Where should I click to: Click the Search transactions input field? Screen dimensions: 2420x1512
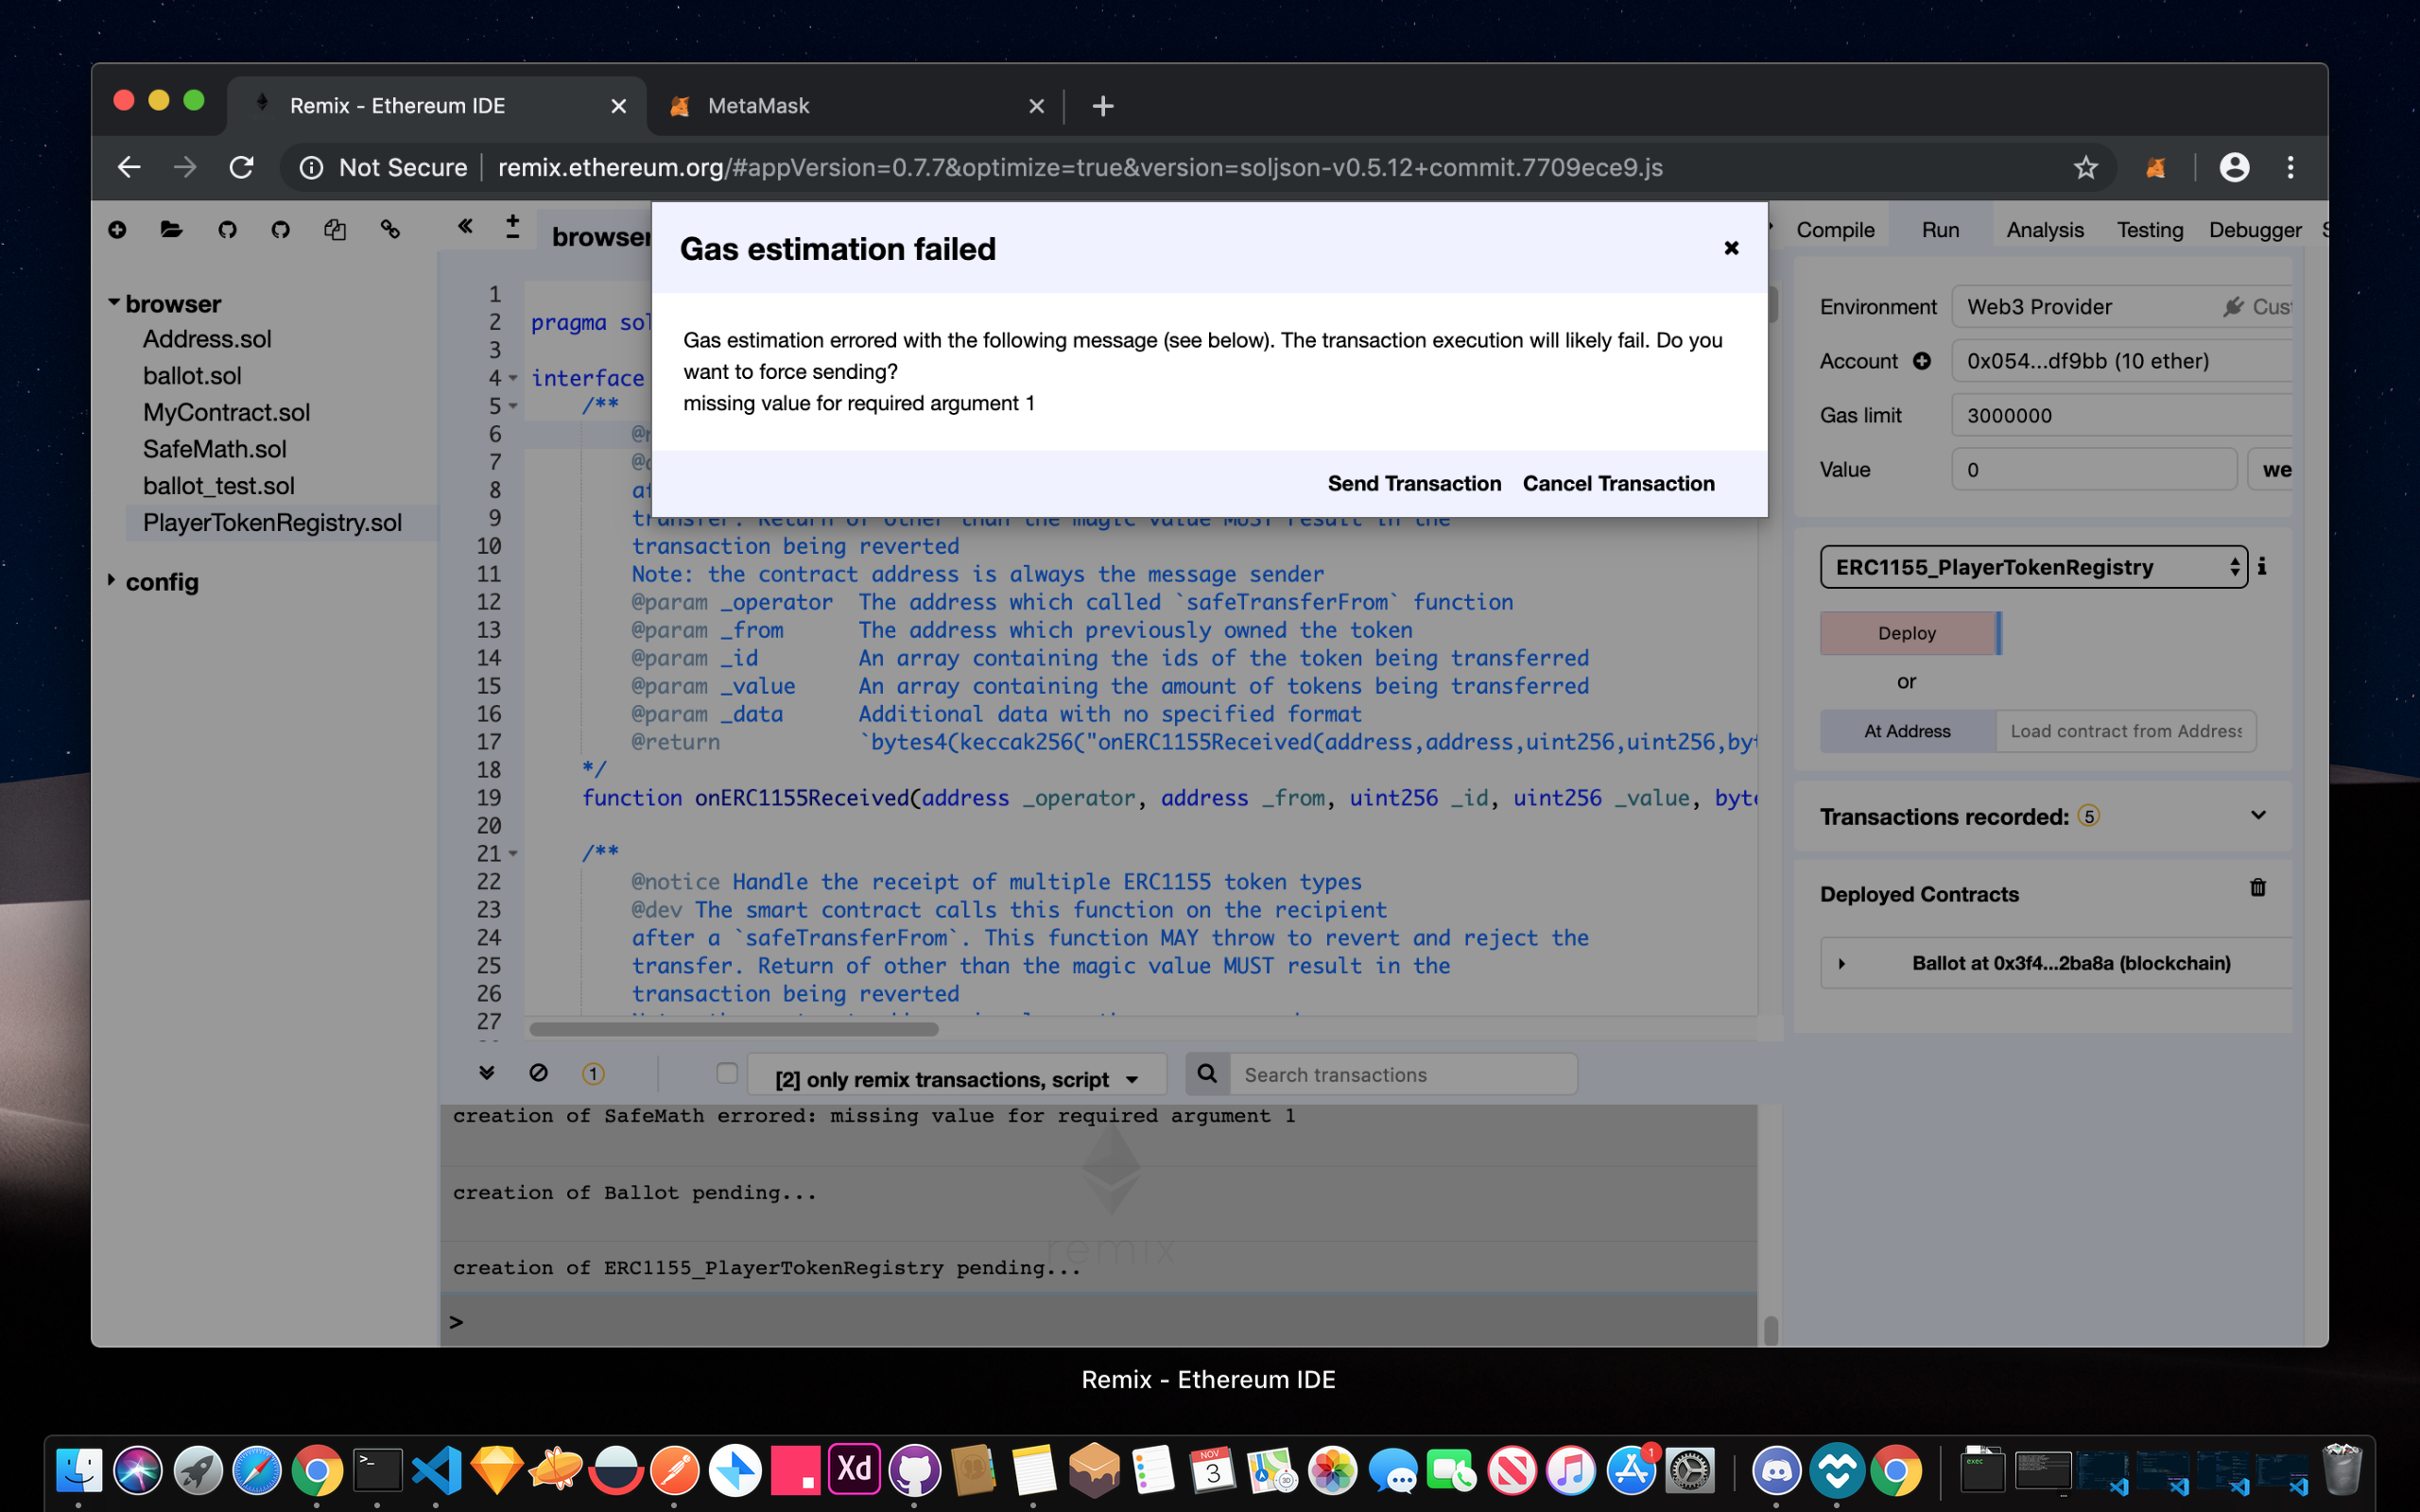coord(1400,1075)
